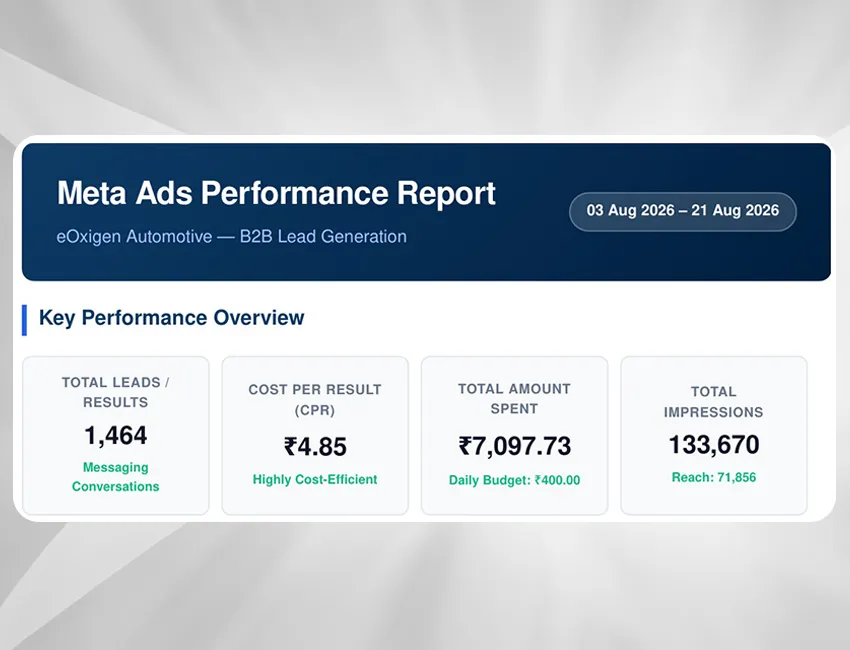The image size is (850, 650).
Task: Click the Key Performance Overview heading
Action: (x=171, y=318)
